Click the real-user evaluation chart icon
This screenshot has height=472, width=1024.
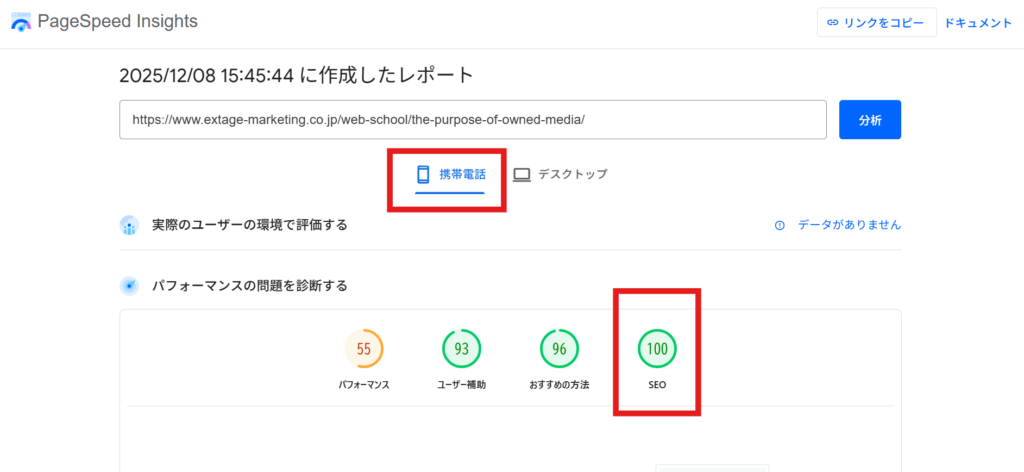pyautogui.click(x=129, y=225)
